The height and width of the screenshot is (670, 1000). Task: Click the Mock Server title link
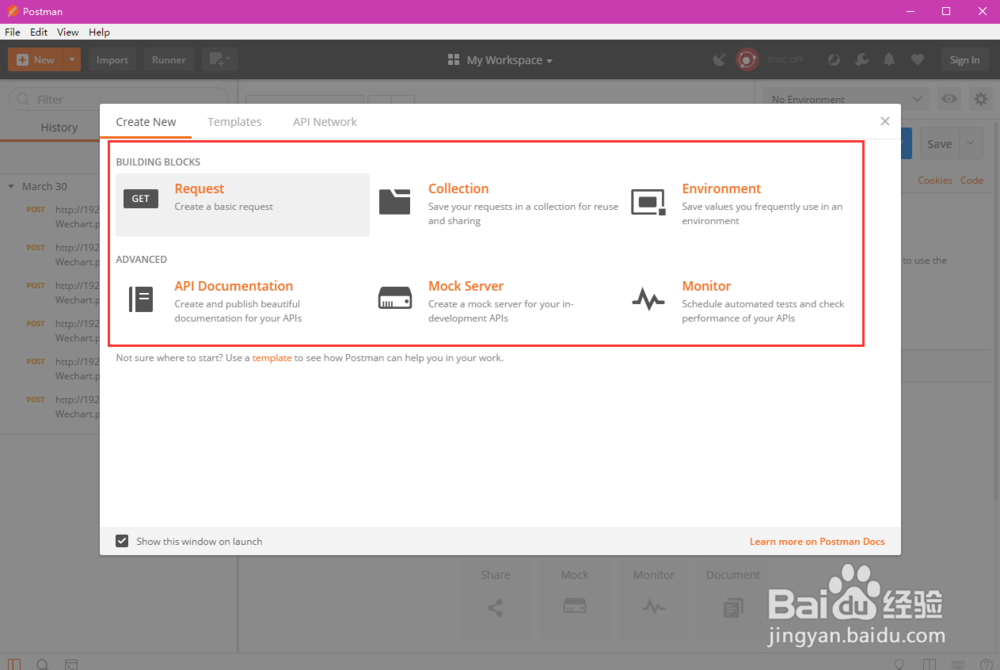point(466,286)
